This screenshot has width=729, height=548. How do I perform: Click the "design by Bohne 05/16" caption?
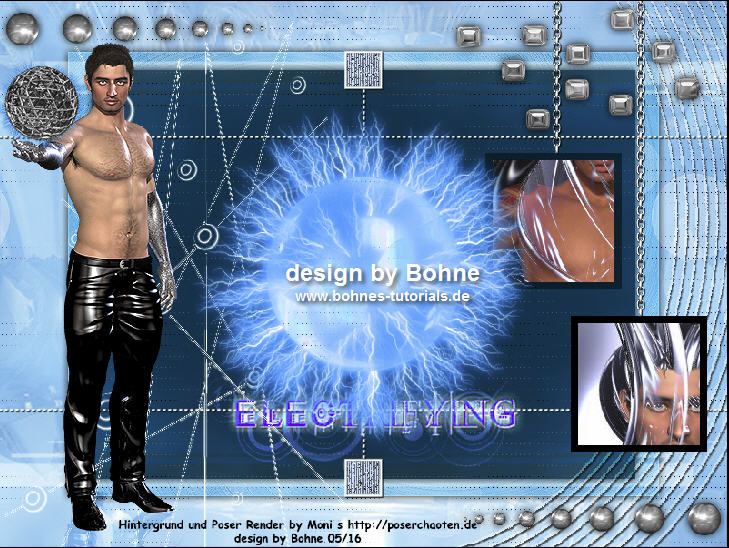click(298, 538)
